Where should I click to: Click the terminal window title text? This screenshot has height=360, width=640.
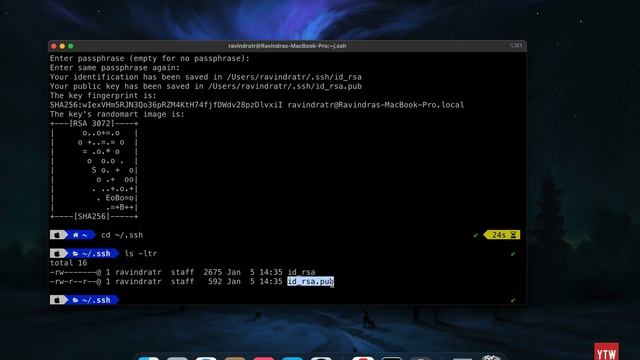click(x=287, y=46)
